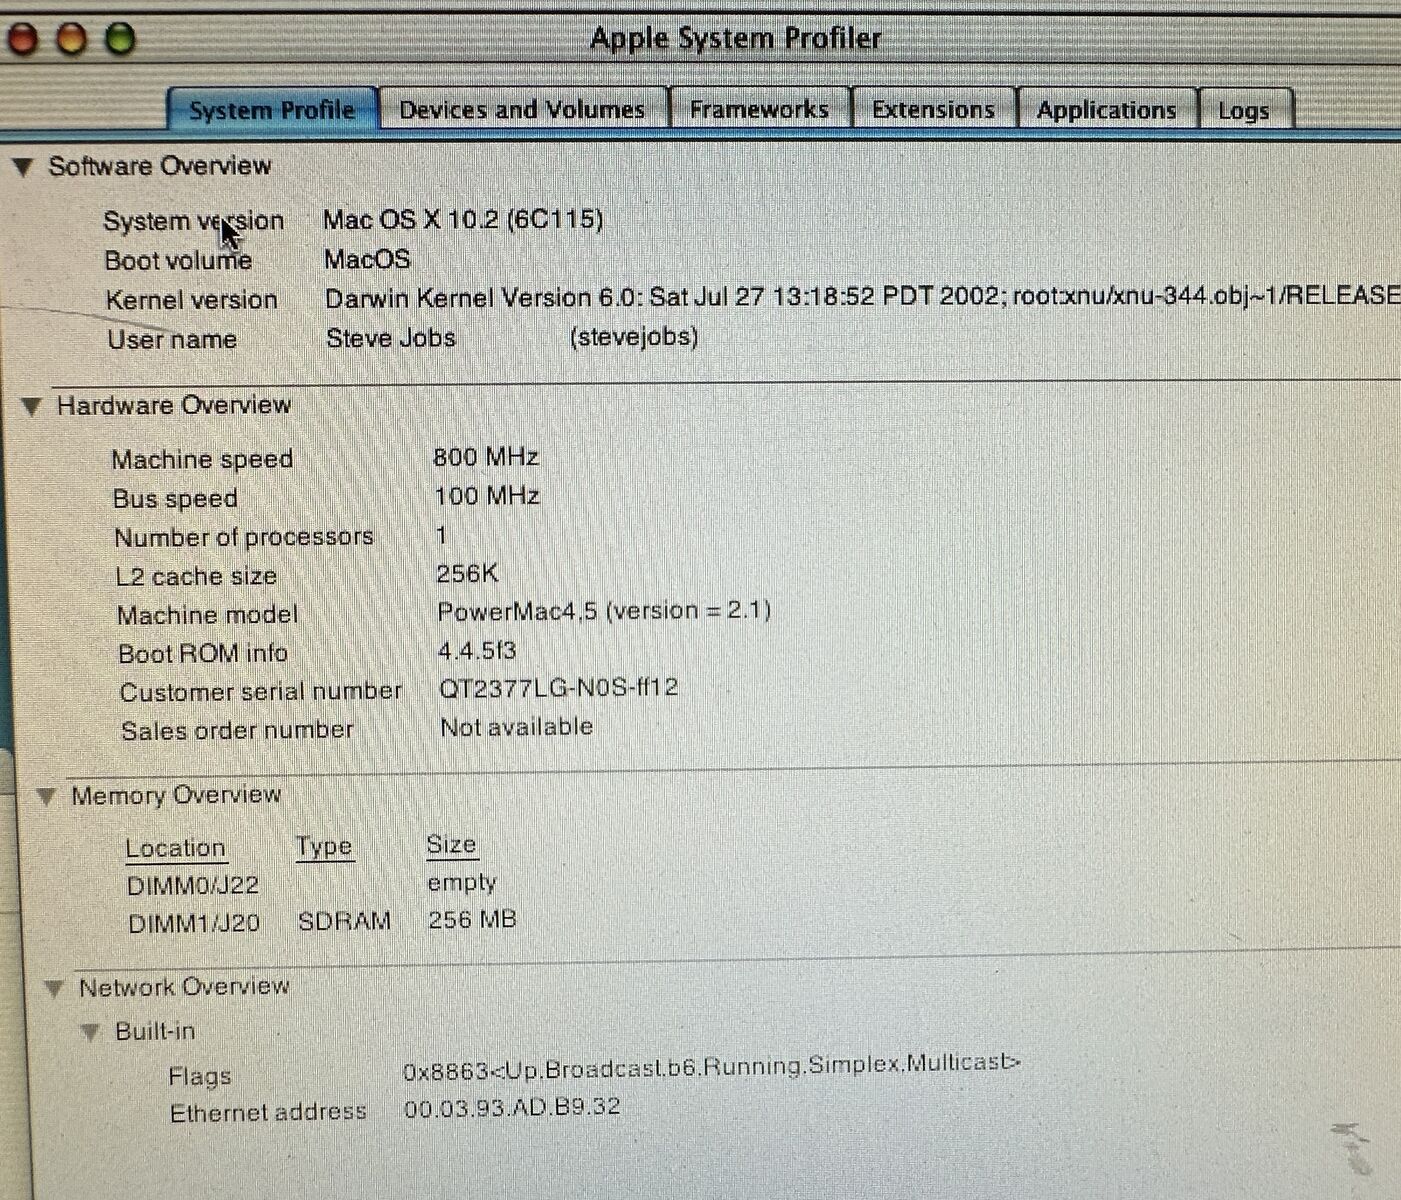Collapse the Memory Overview disclosure triangle
The height and width of the screenshot is (1200, 1401).
46,796
